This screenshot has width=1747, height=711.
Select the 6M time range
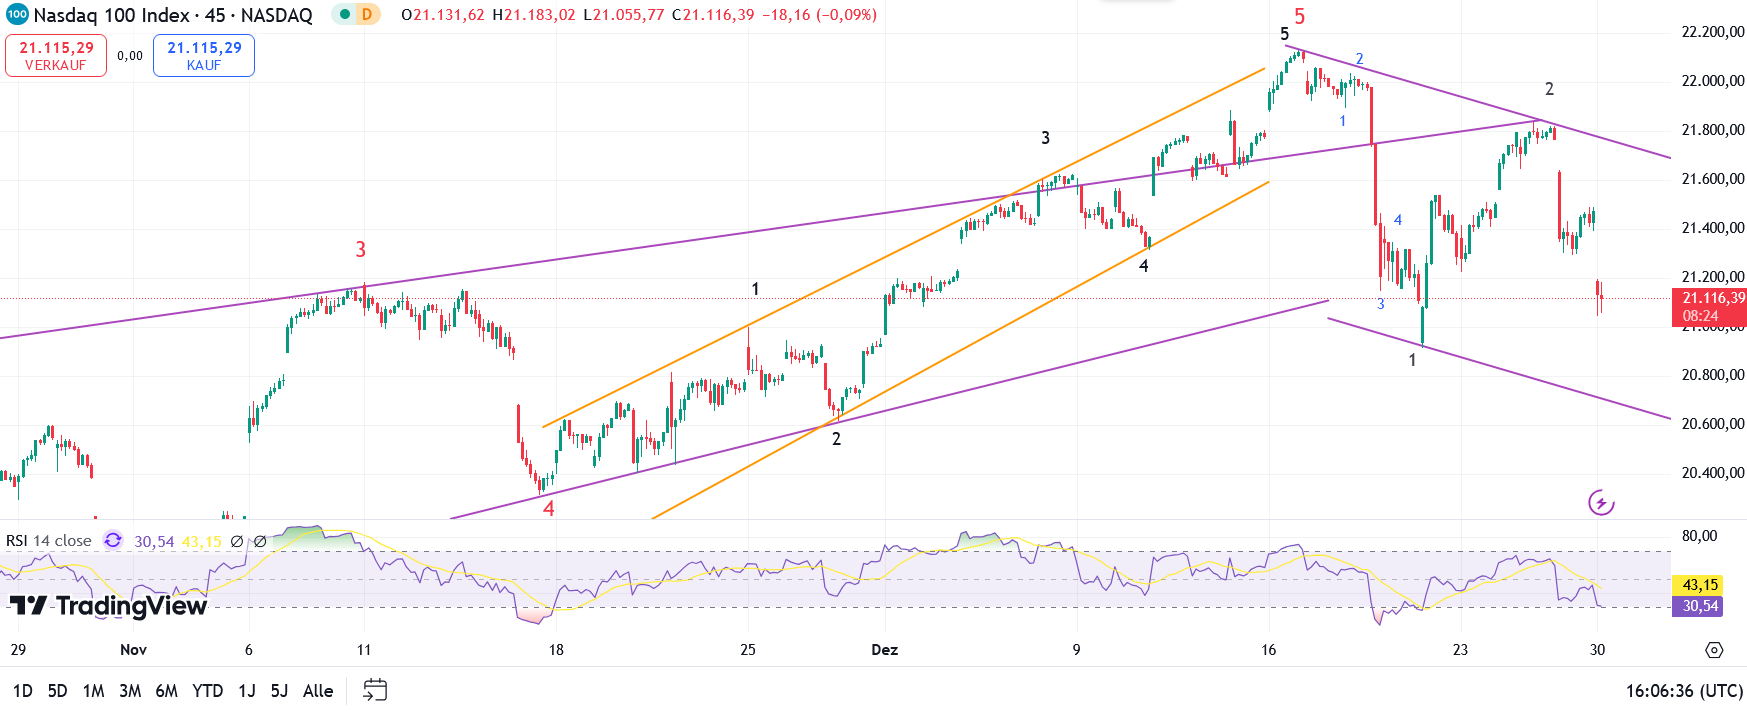click(x=166, y=690)
